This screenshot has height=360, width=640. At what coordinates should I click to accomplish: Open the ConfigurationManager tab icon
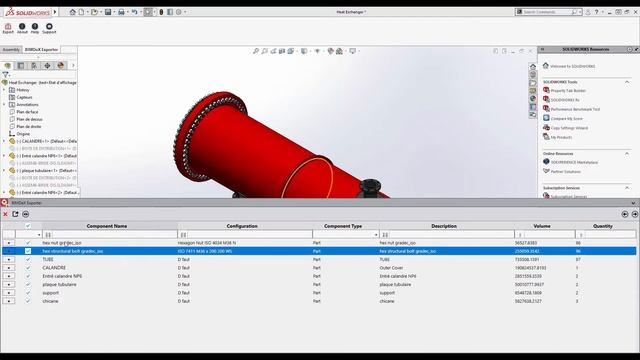pyautogui.click(x=34, y=65)
